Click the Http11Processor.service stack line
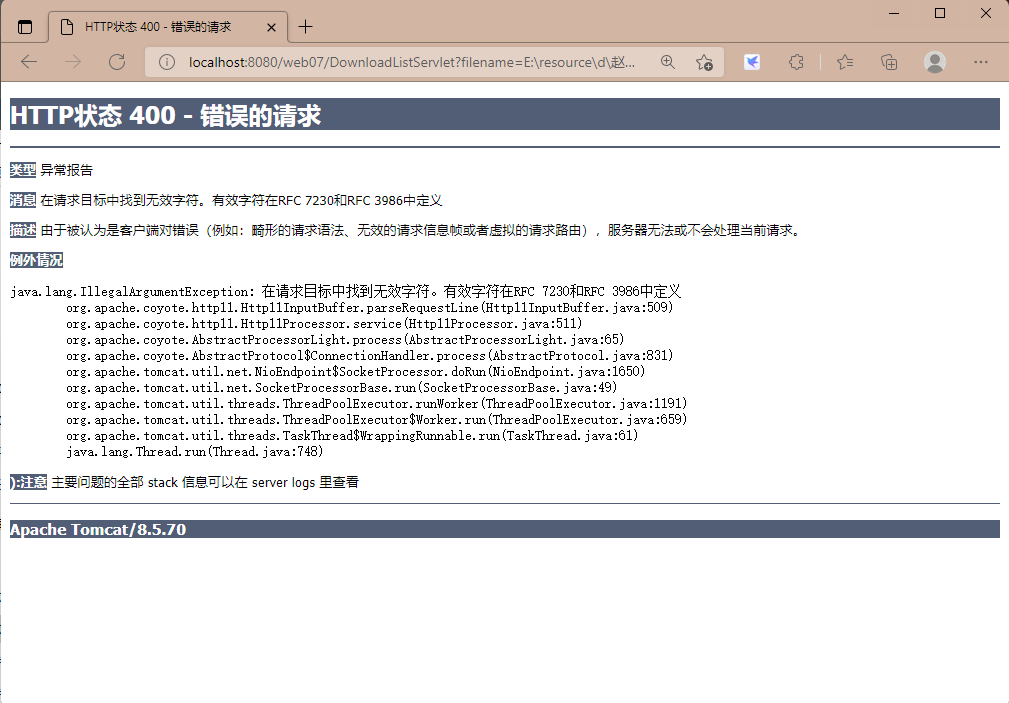Screen dimensions: 1009x703 tap(324, 324)
